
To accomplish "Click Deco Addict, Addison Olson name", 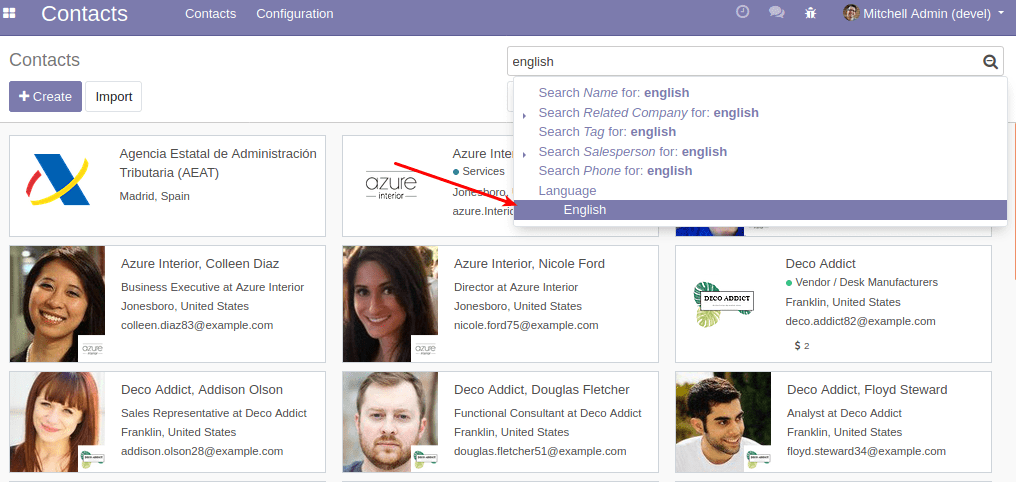I will point(202,389).
